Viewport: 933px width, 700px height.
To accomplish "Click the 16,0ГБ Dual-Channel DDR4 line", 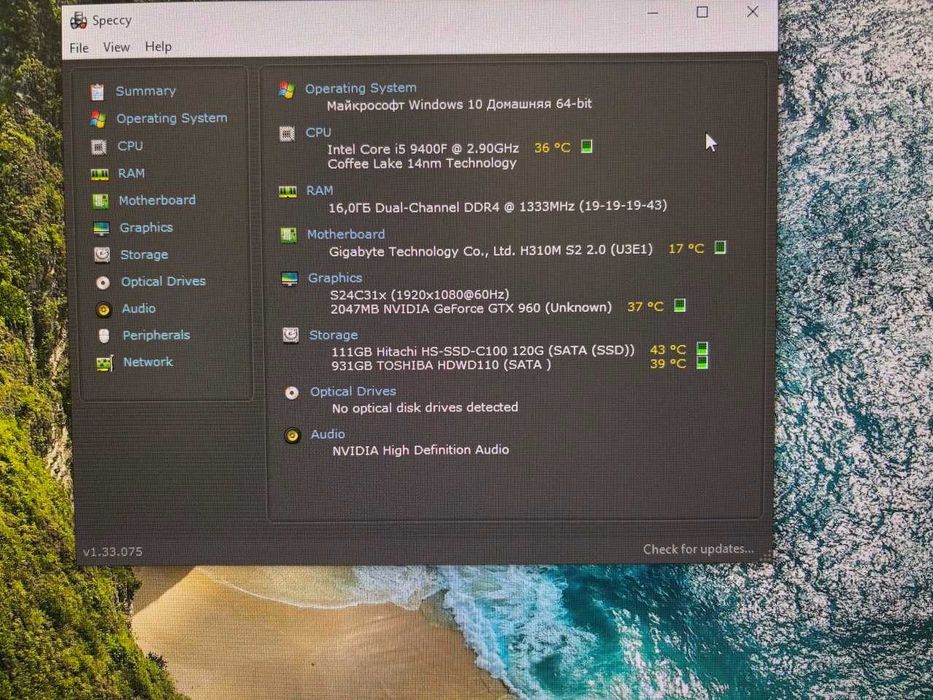I will (x=498, y=207).
